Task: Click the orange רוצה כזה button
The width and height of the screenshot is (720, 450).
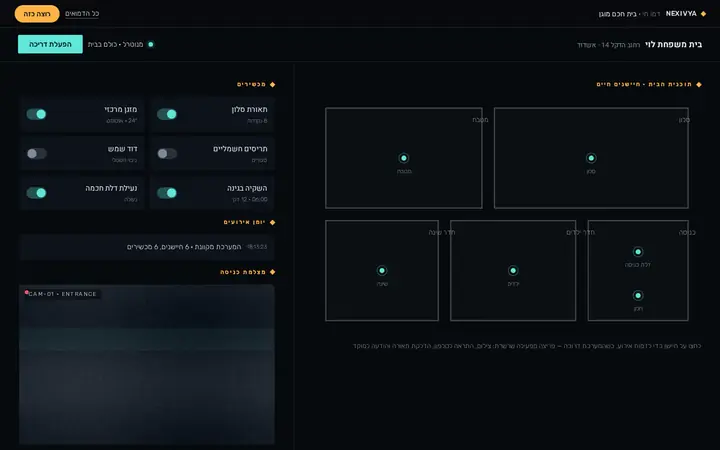Action: coord(37,14)
